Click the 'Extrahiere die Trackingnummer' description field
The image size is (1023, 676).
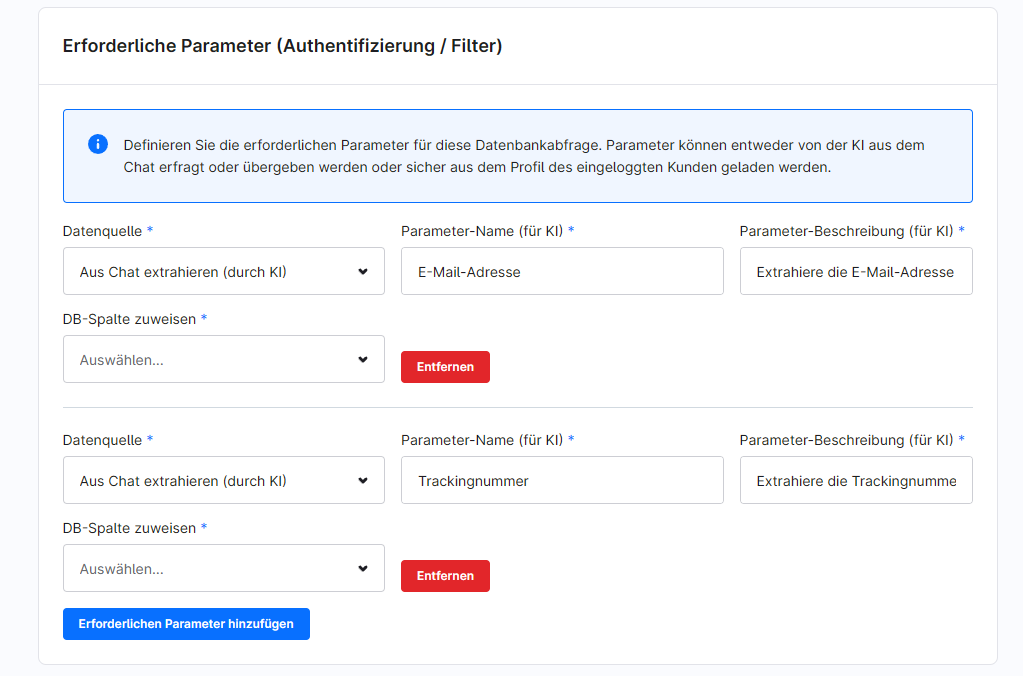point(855,481)
